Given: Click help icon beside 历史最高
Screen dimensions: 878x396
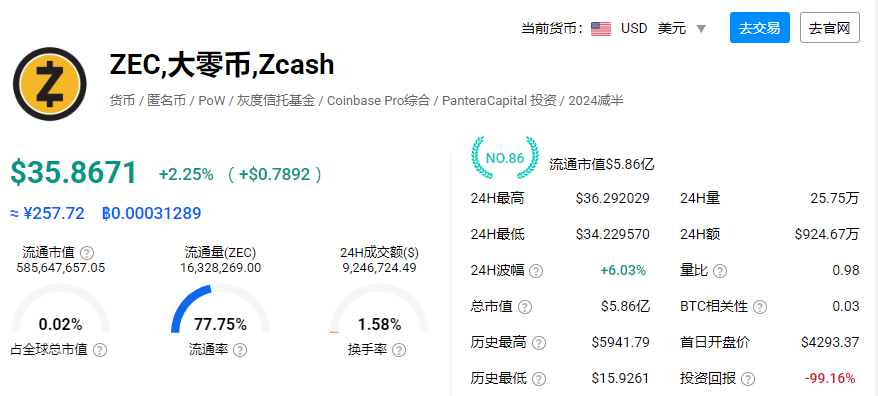Looking at the screenshot, I should point(539,343).
